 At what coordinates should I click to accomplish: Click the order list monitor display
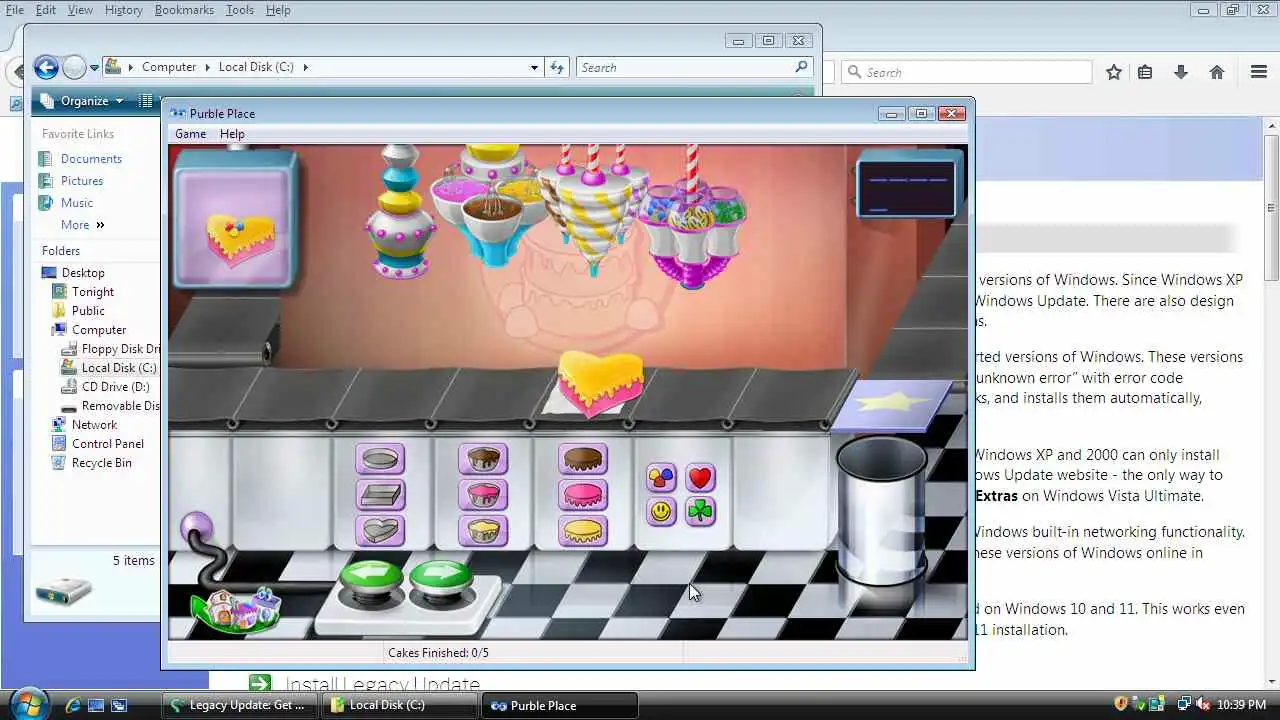click(906, 187)
